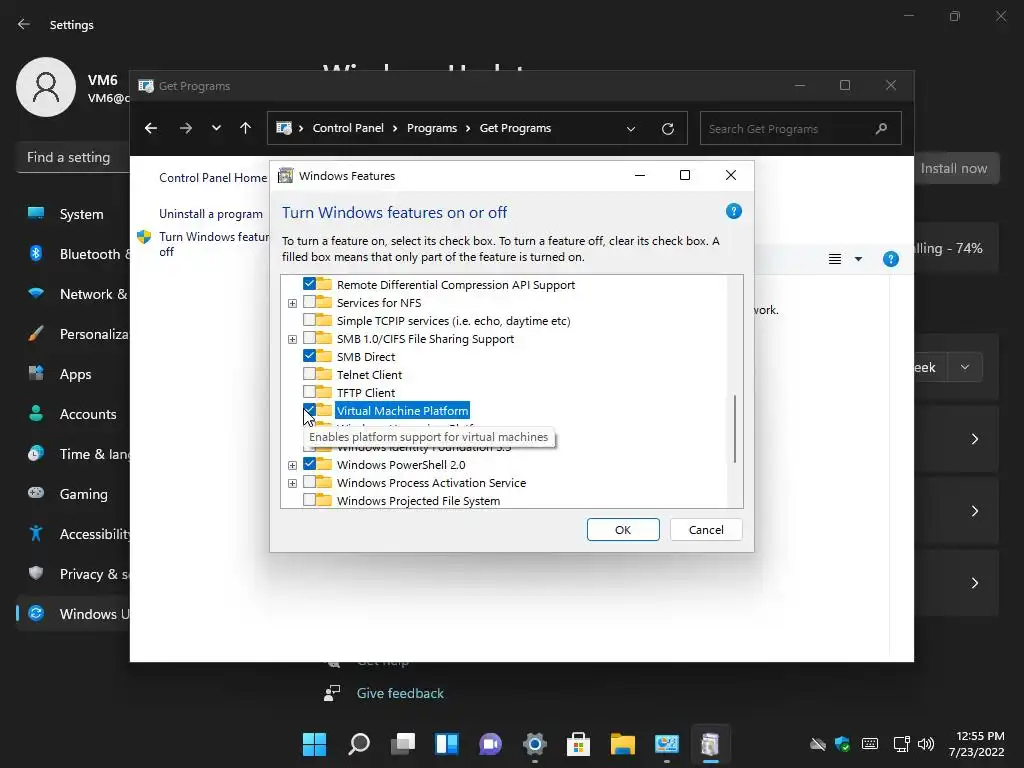1024x768 pixels.
Task: Click the Settings back arrow
Action: (x=24, y=24)
